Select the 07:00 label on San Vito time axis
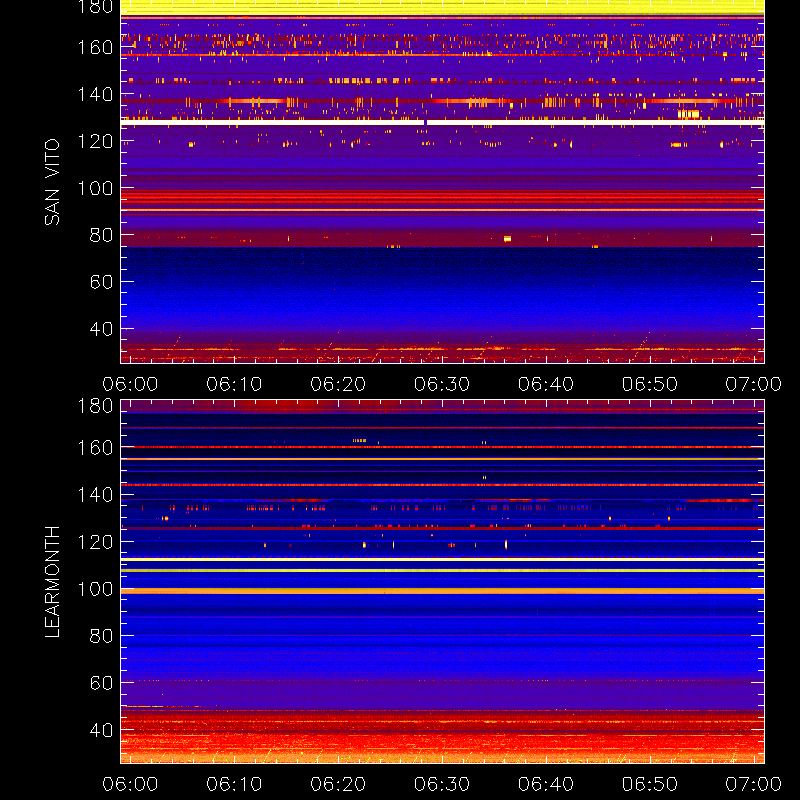800x800 pixels. [754, 384]
